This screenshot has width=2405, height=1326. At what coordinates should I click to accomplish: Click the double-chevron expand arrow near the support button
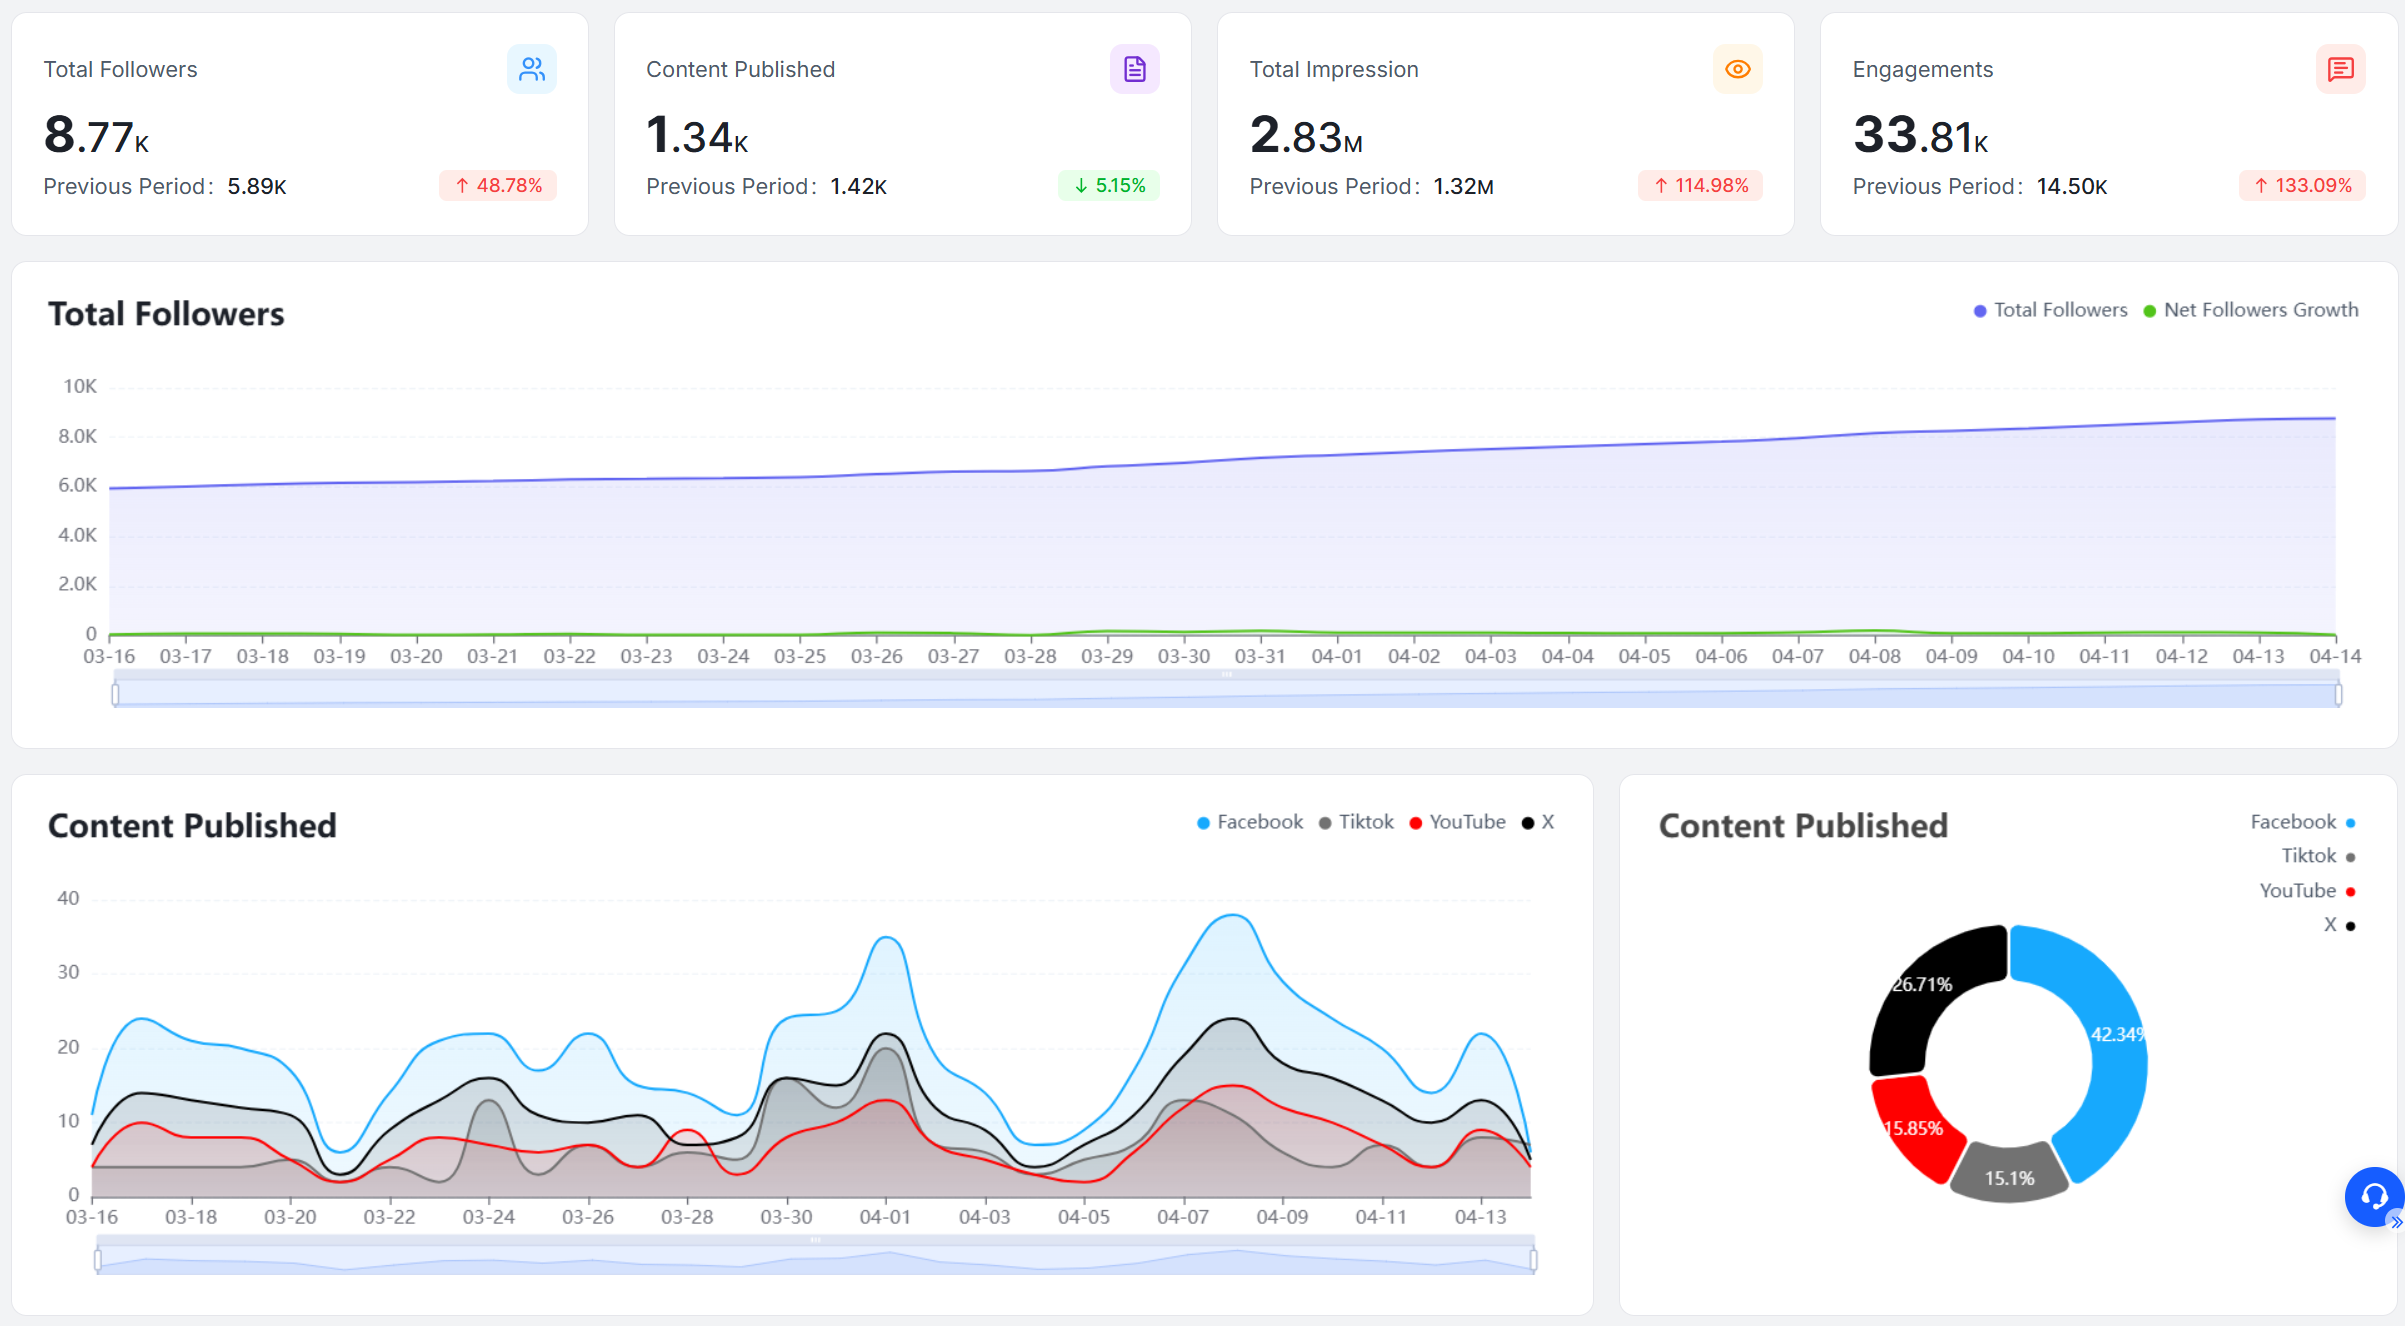click(x=2396, y=1222)
